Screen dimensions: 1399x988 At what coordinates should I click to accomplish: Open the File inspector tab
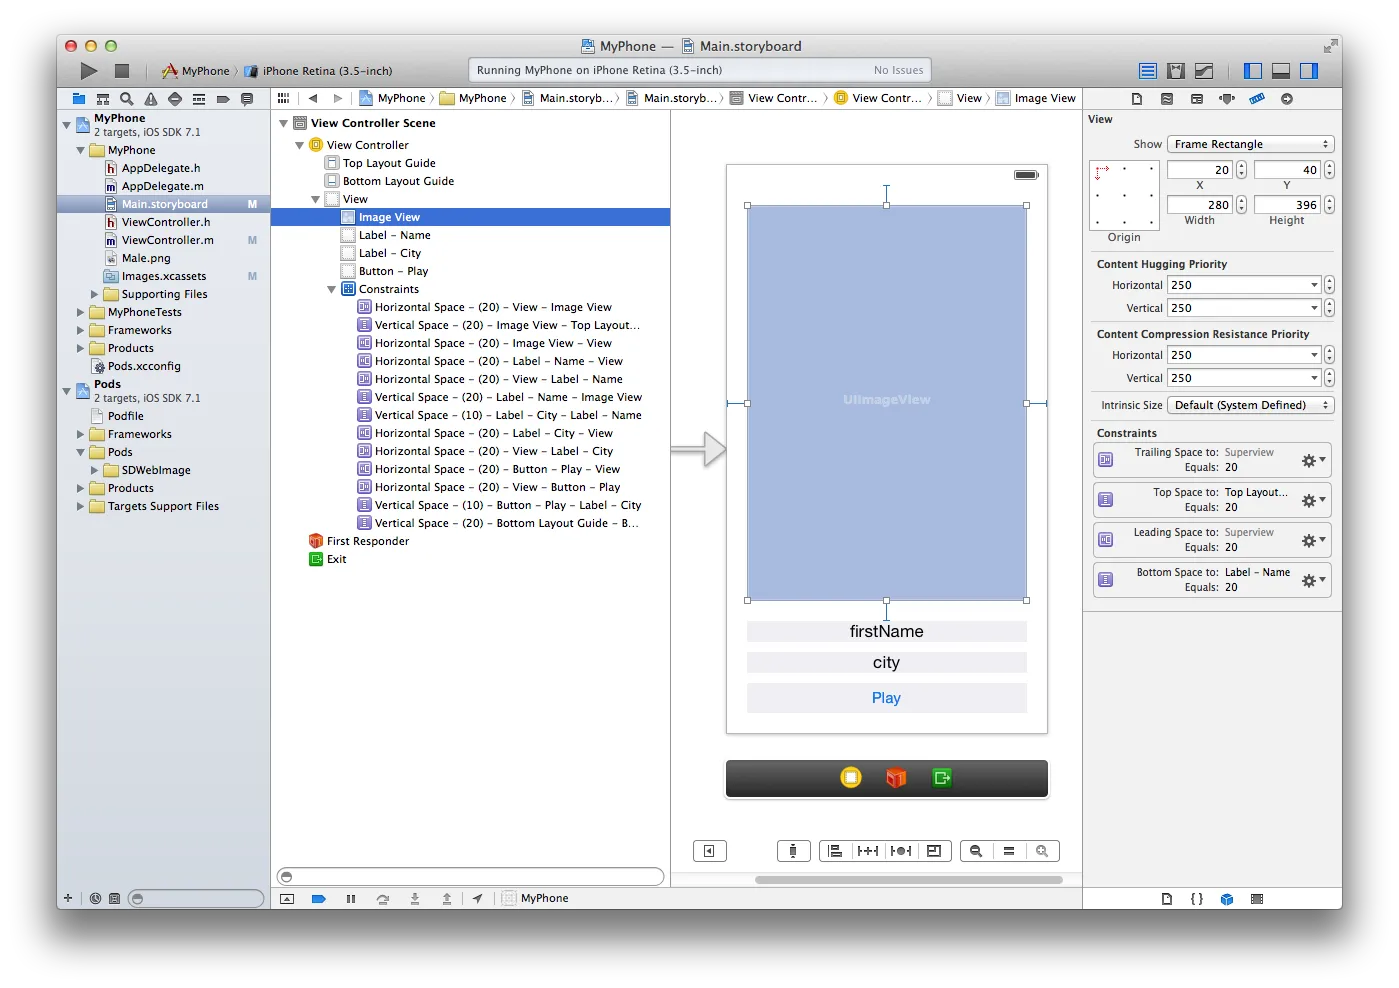[1137, 99]
